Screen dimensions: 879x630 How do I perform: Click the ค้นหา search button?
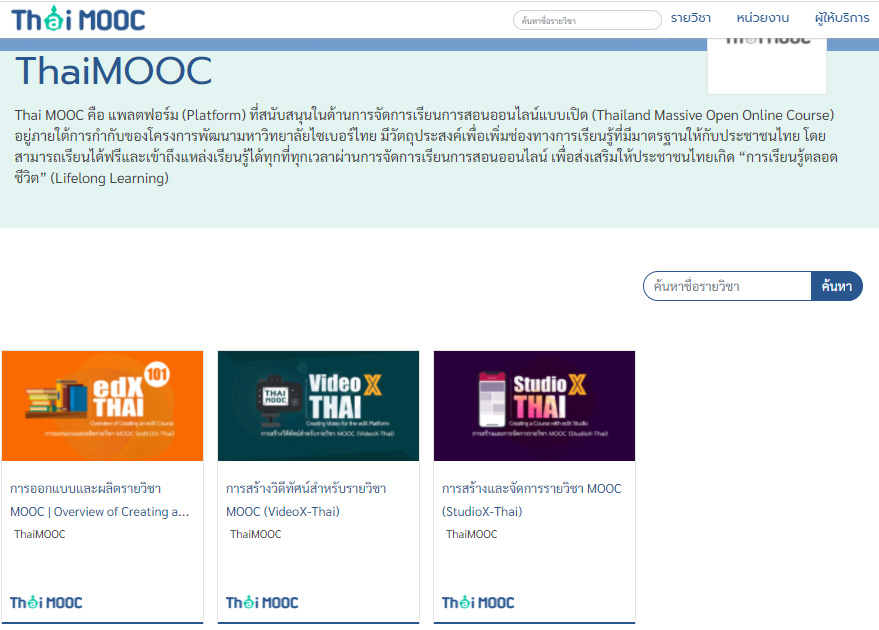click(836, 286)
